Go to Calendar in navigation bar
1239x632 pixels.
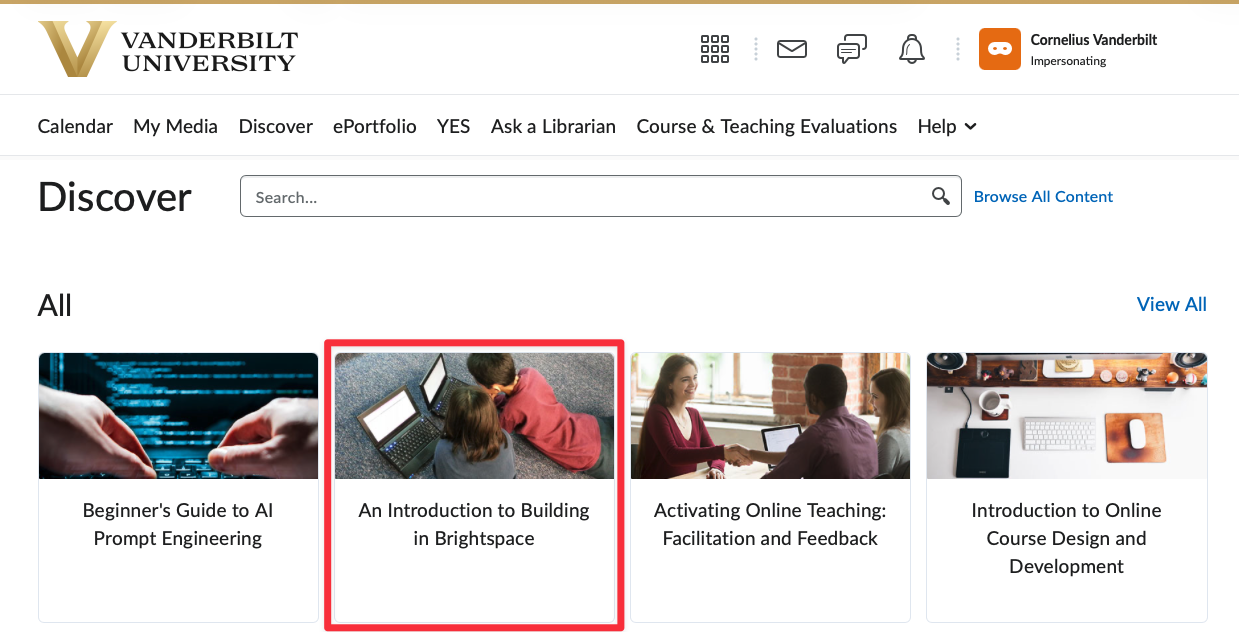75,127
